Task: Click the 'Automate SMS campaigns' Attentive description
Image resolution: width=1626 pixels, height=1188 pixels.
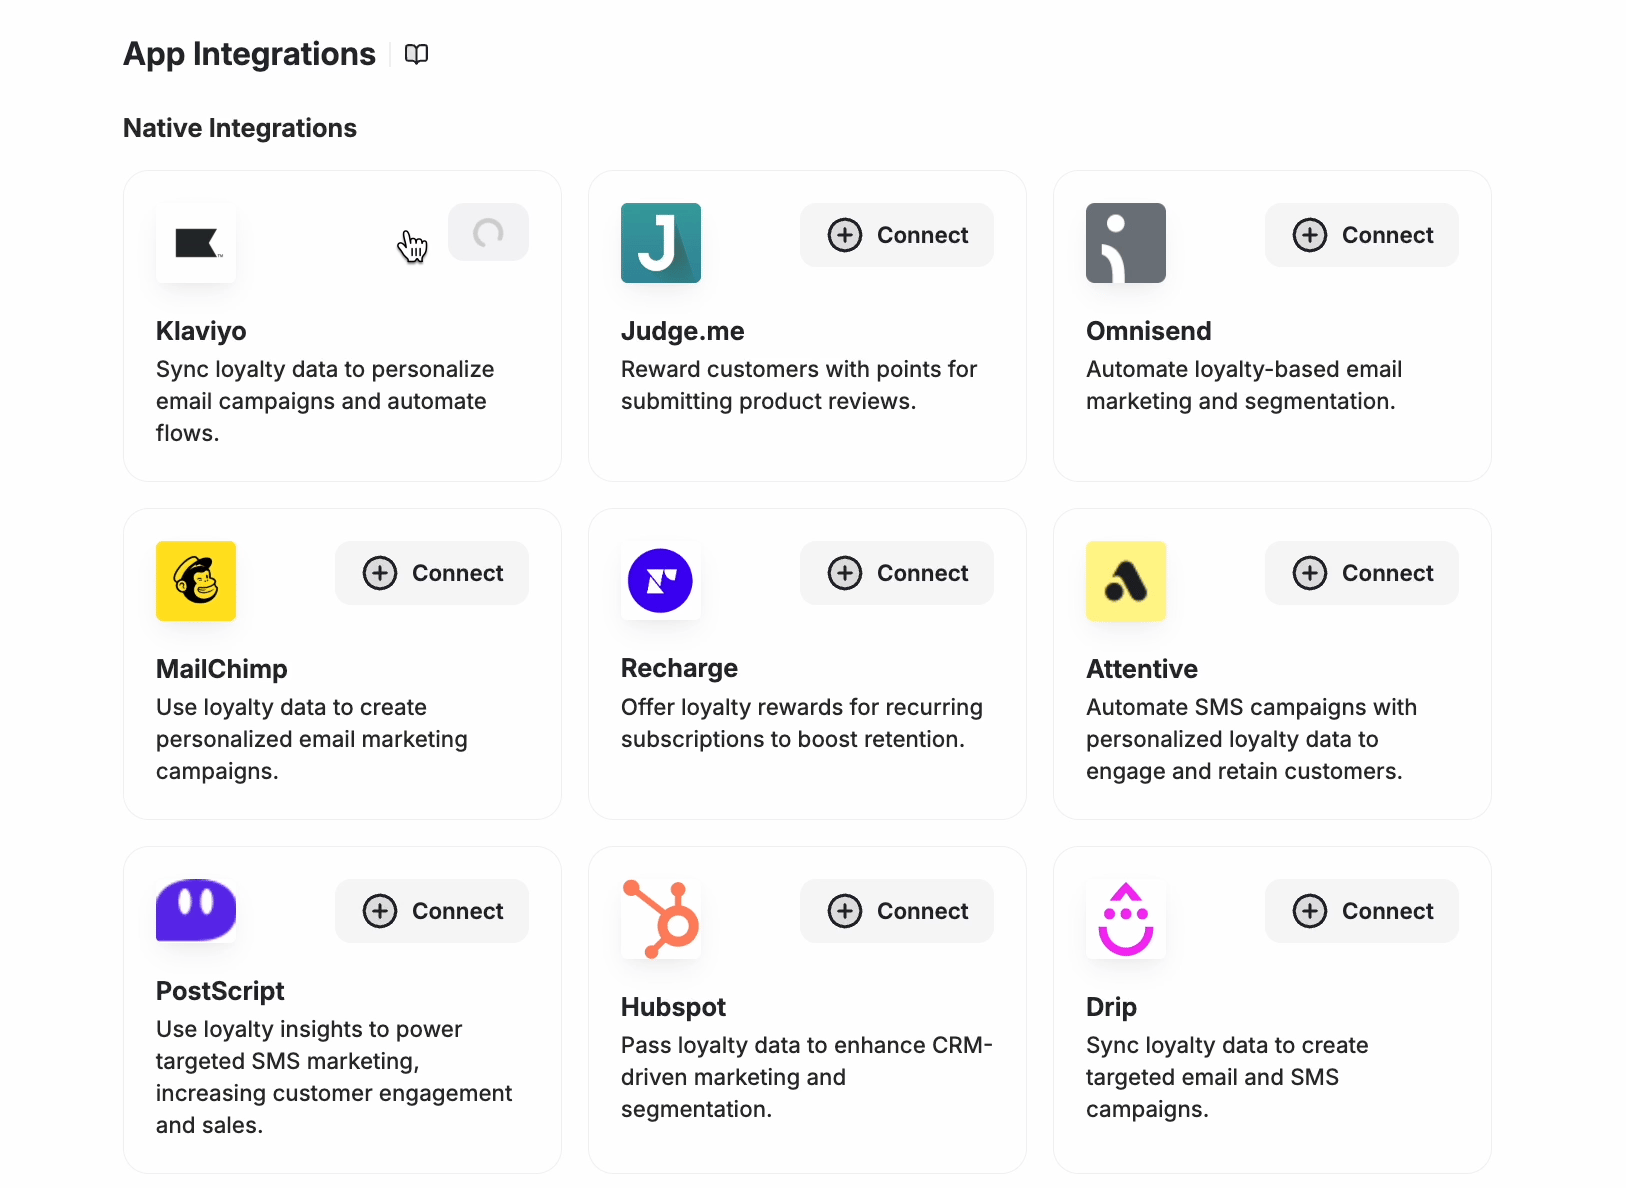Action: click(1252, 739)
